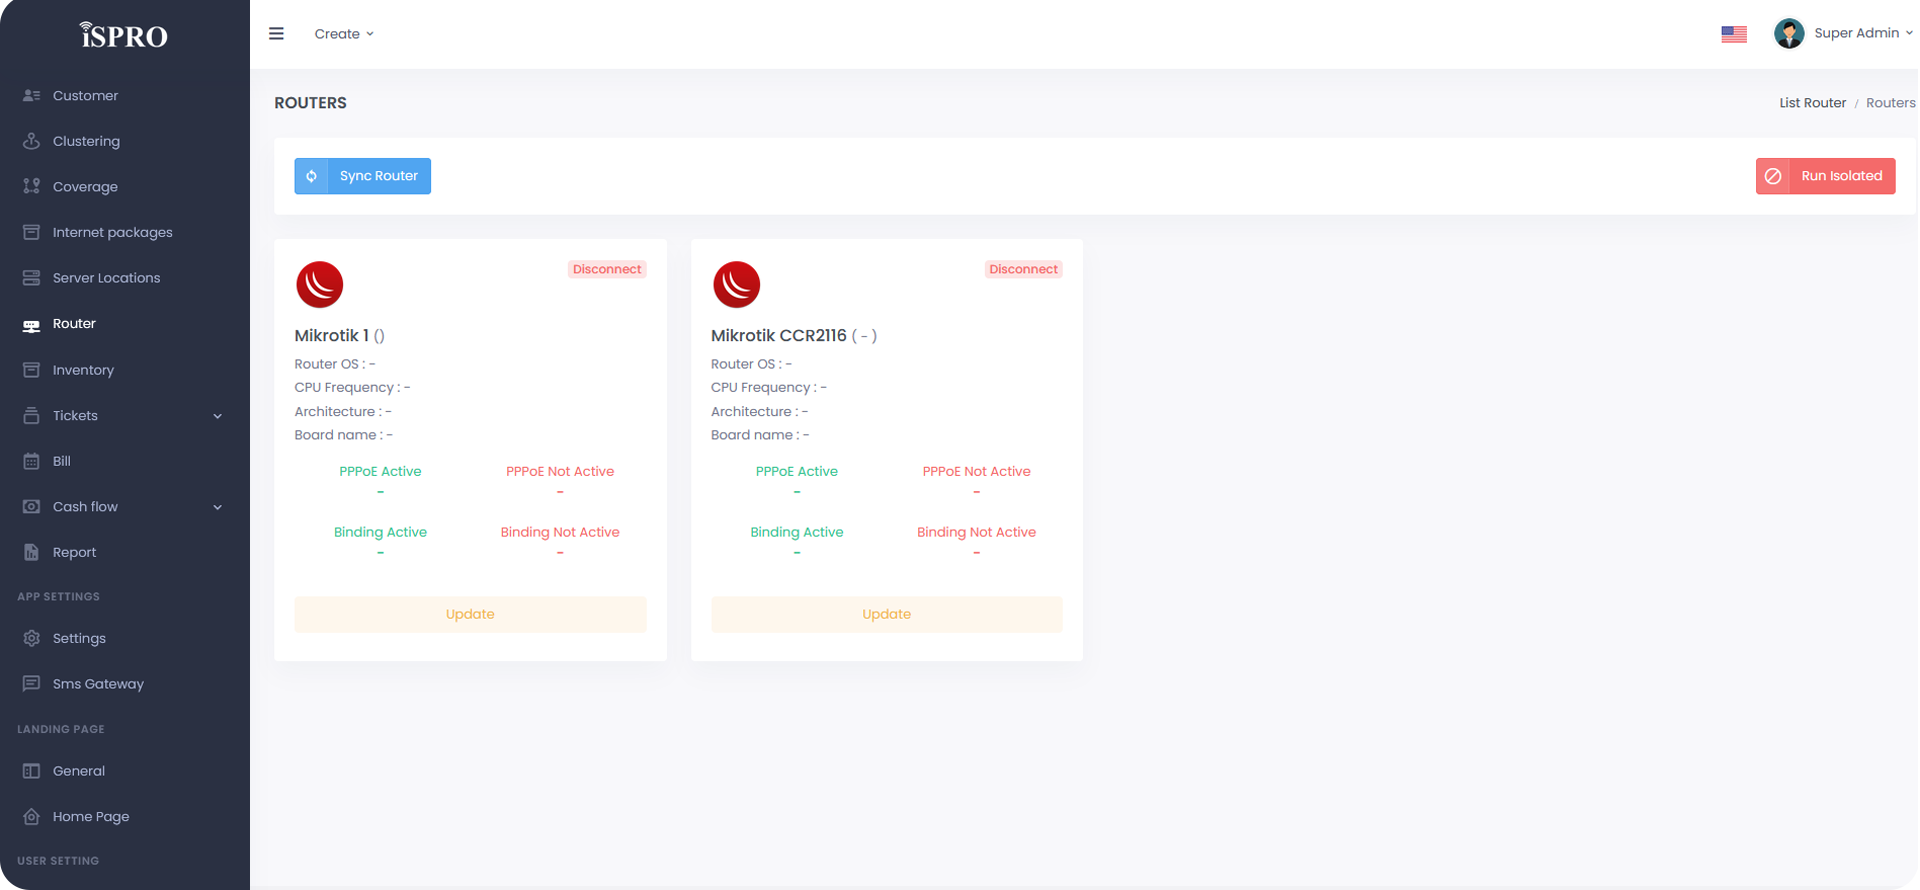
Task: Click the Report document icon
Action: point(31,552)
